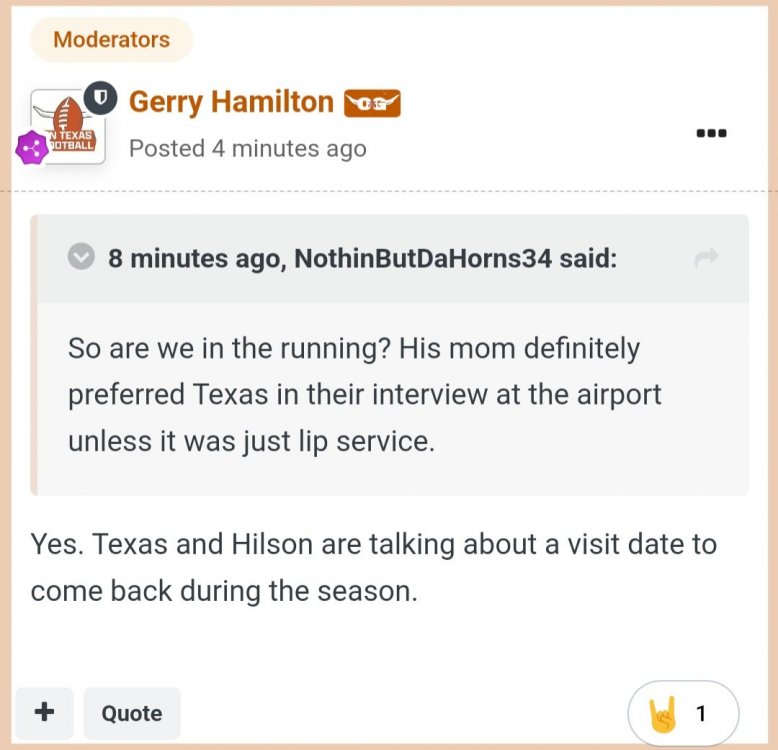The image size is (778, 750).
Task: Jump to original post via quote arrow
Action: click(x=706, y=258)
